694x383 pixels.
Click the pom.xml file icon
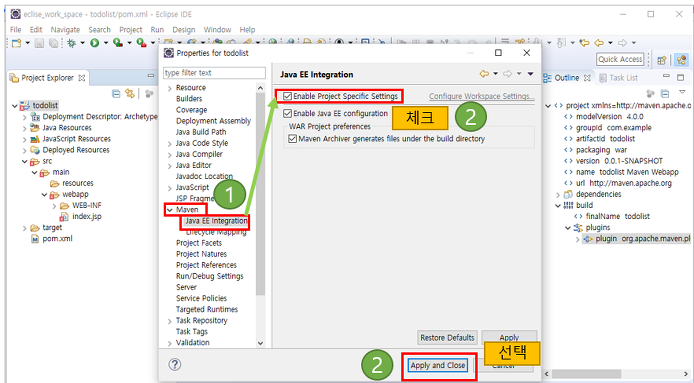pyautogui.click(x=35, y=239)
